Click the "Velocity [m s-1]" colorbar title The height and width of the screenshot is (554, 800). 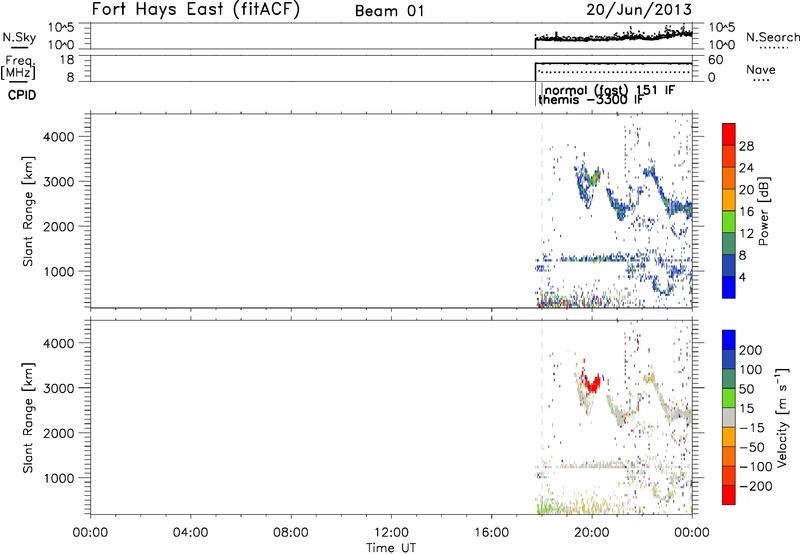pos(782,417)
